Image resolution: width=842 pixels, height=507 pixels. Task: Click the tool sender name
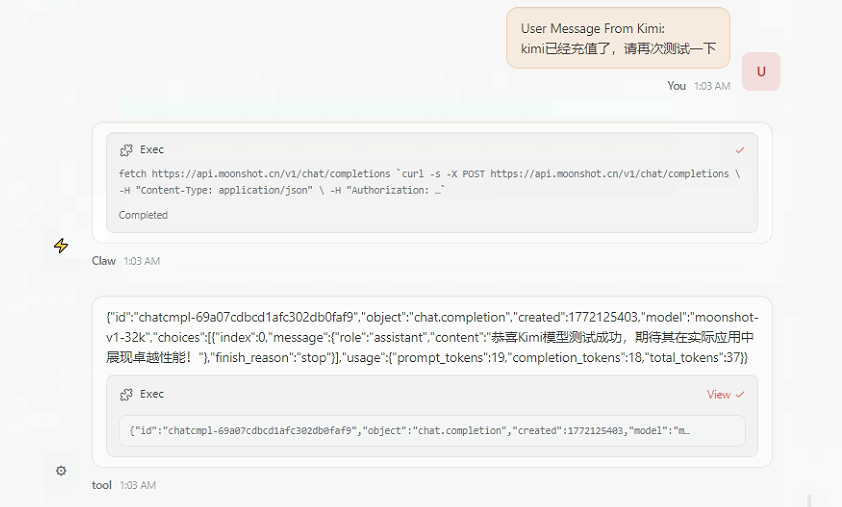pyautogui.click(x=101, y=485)
